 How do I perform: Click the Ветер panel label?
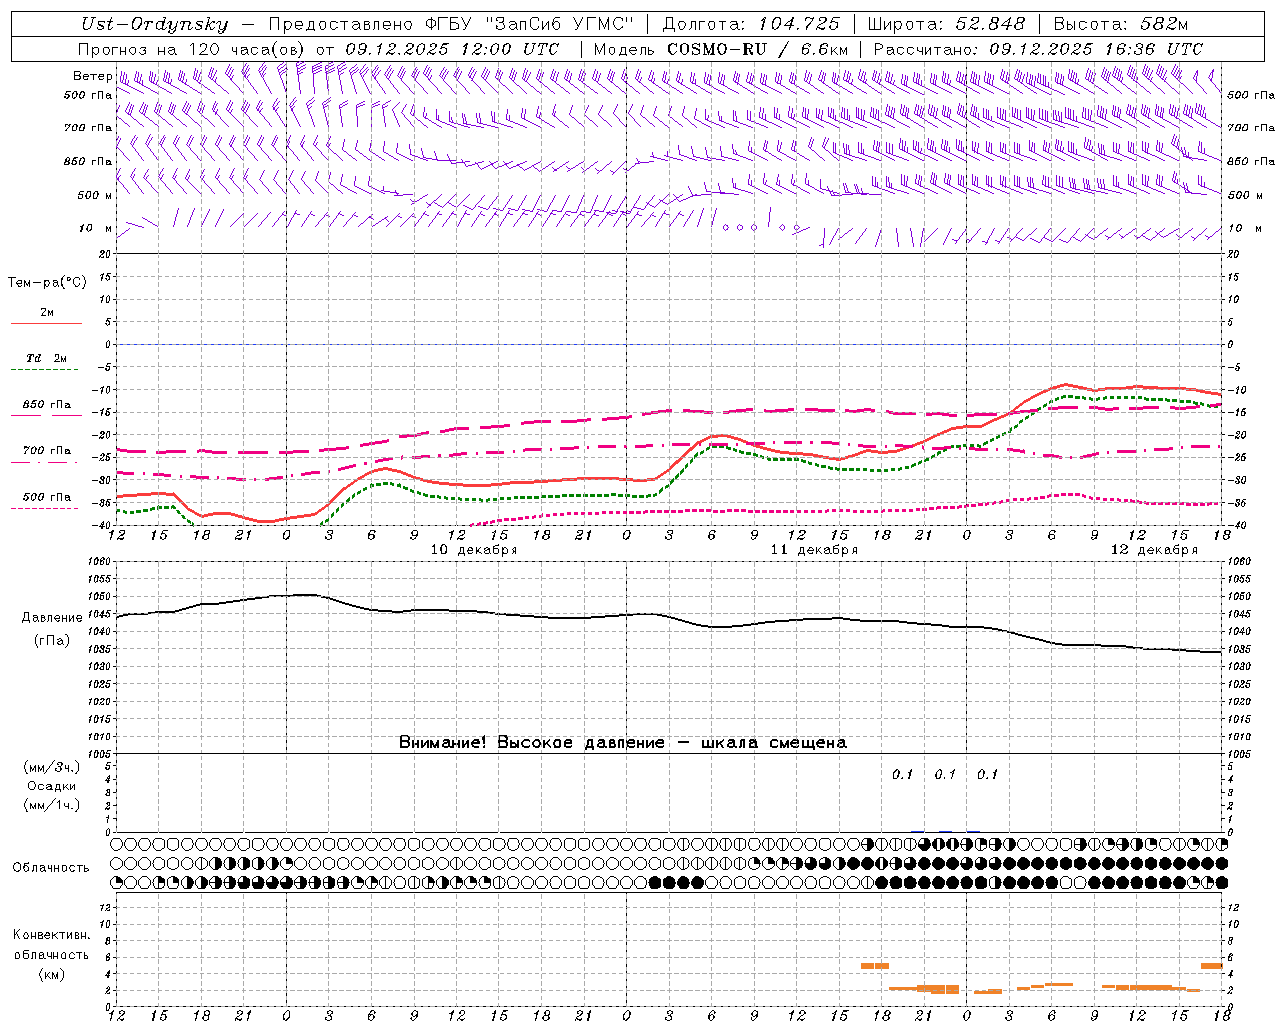click(x=92, y=76)
